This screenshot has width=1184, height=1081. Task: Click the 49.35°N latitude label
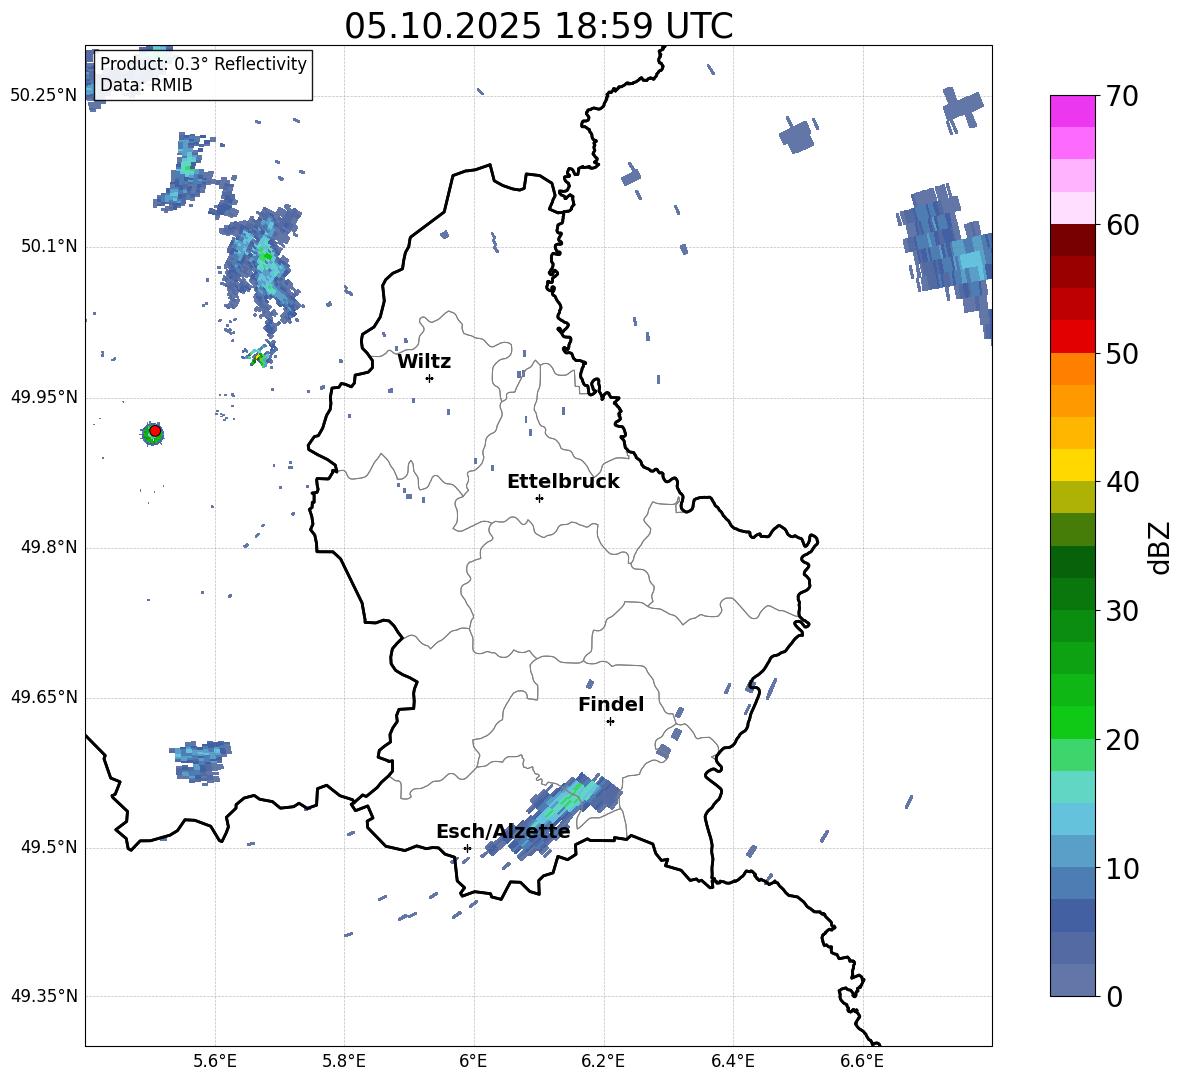[44, 996]
